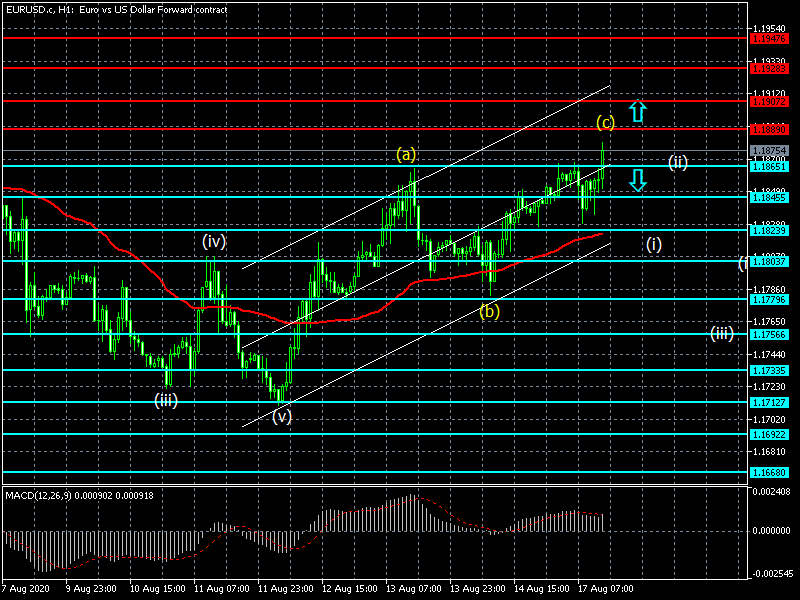This screenshot has height=600, width=800.
Task: Click the '13 Aug 07:00' time axis label
Action: click(414, 588)
